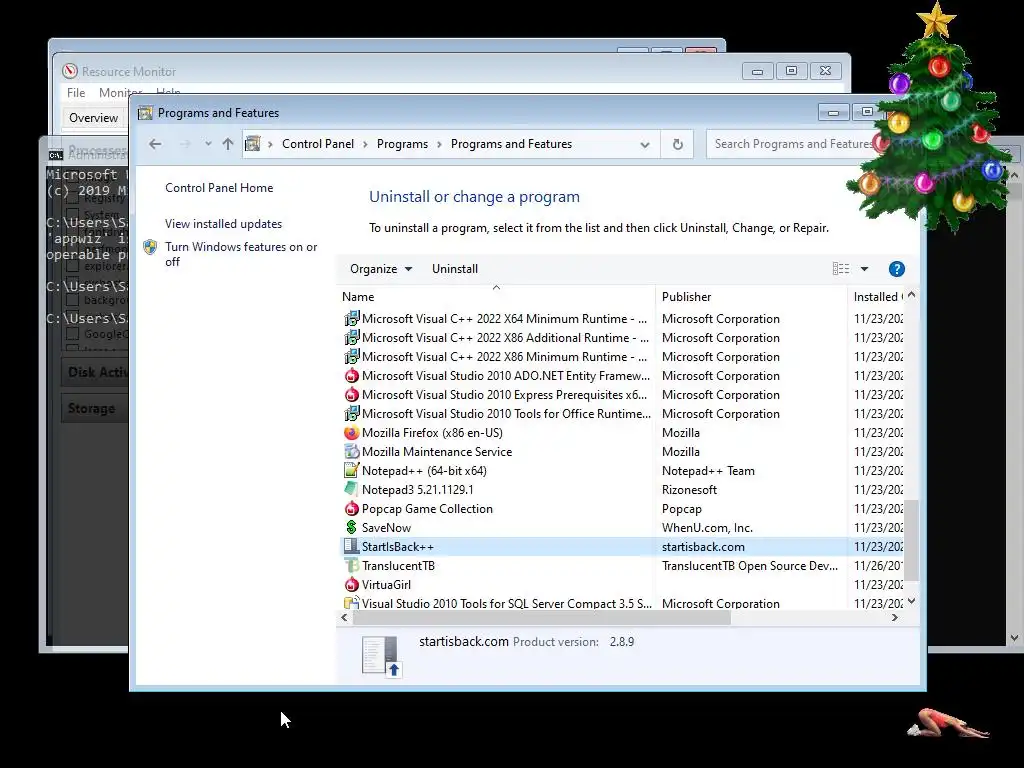
Task: Open the More view options arrow
Action: tap(864, 268)
